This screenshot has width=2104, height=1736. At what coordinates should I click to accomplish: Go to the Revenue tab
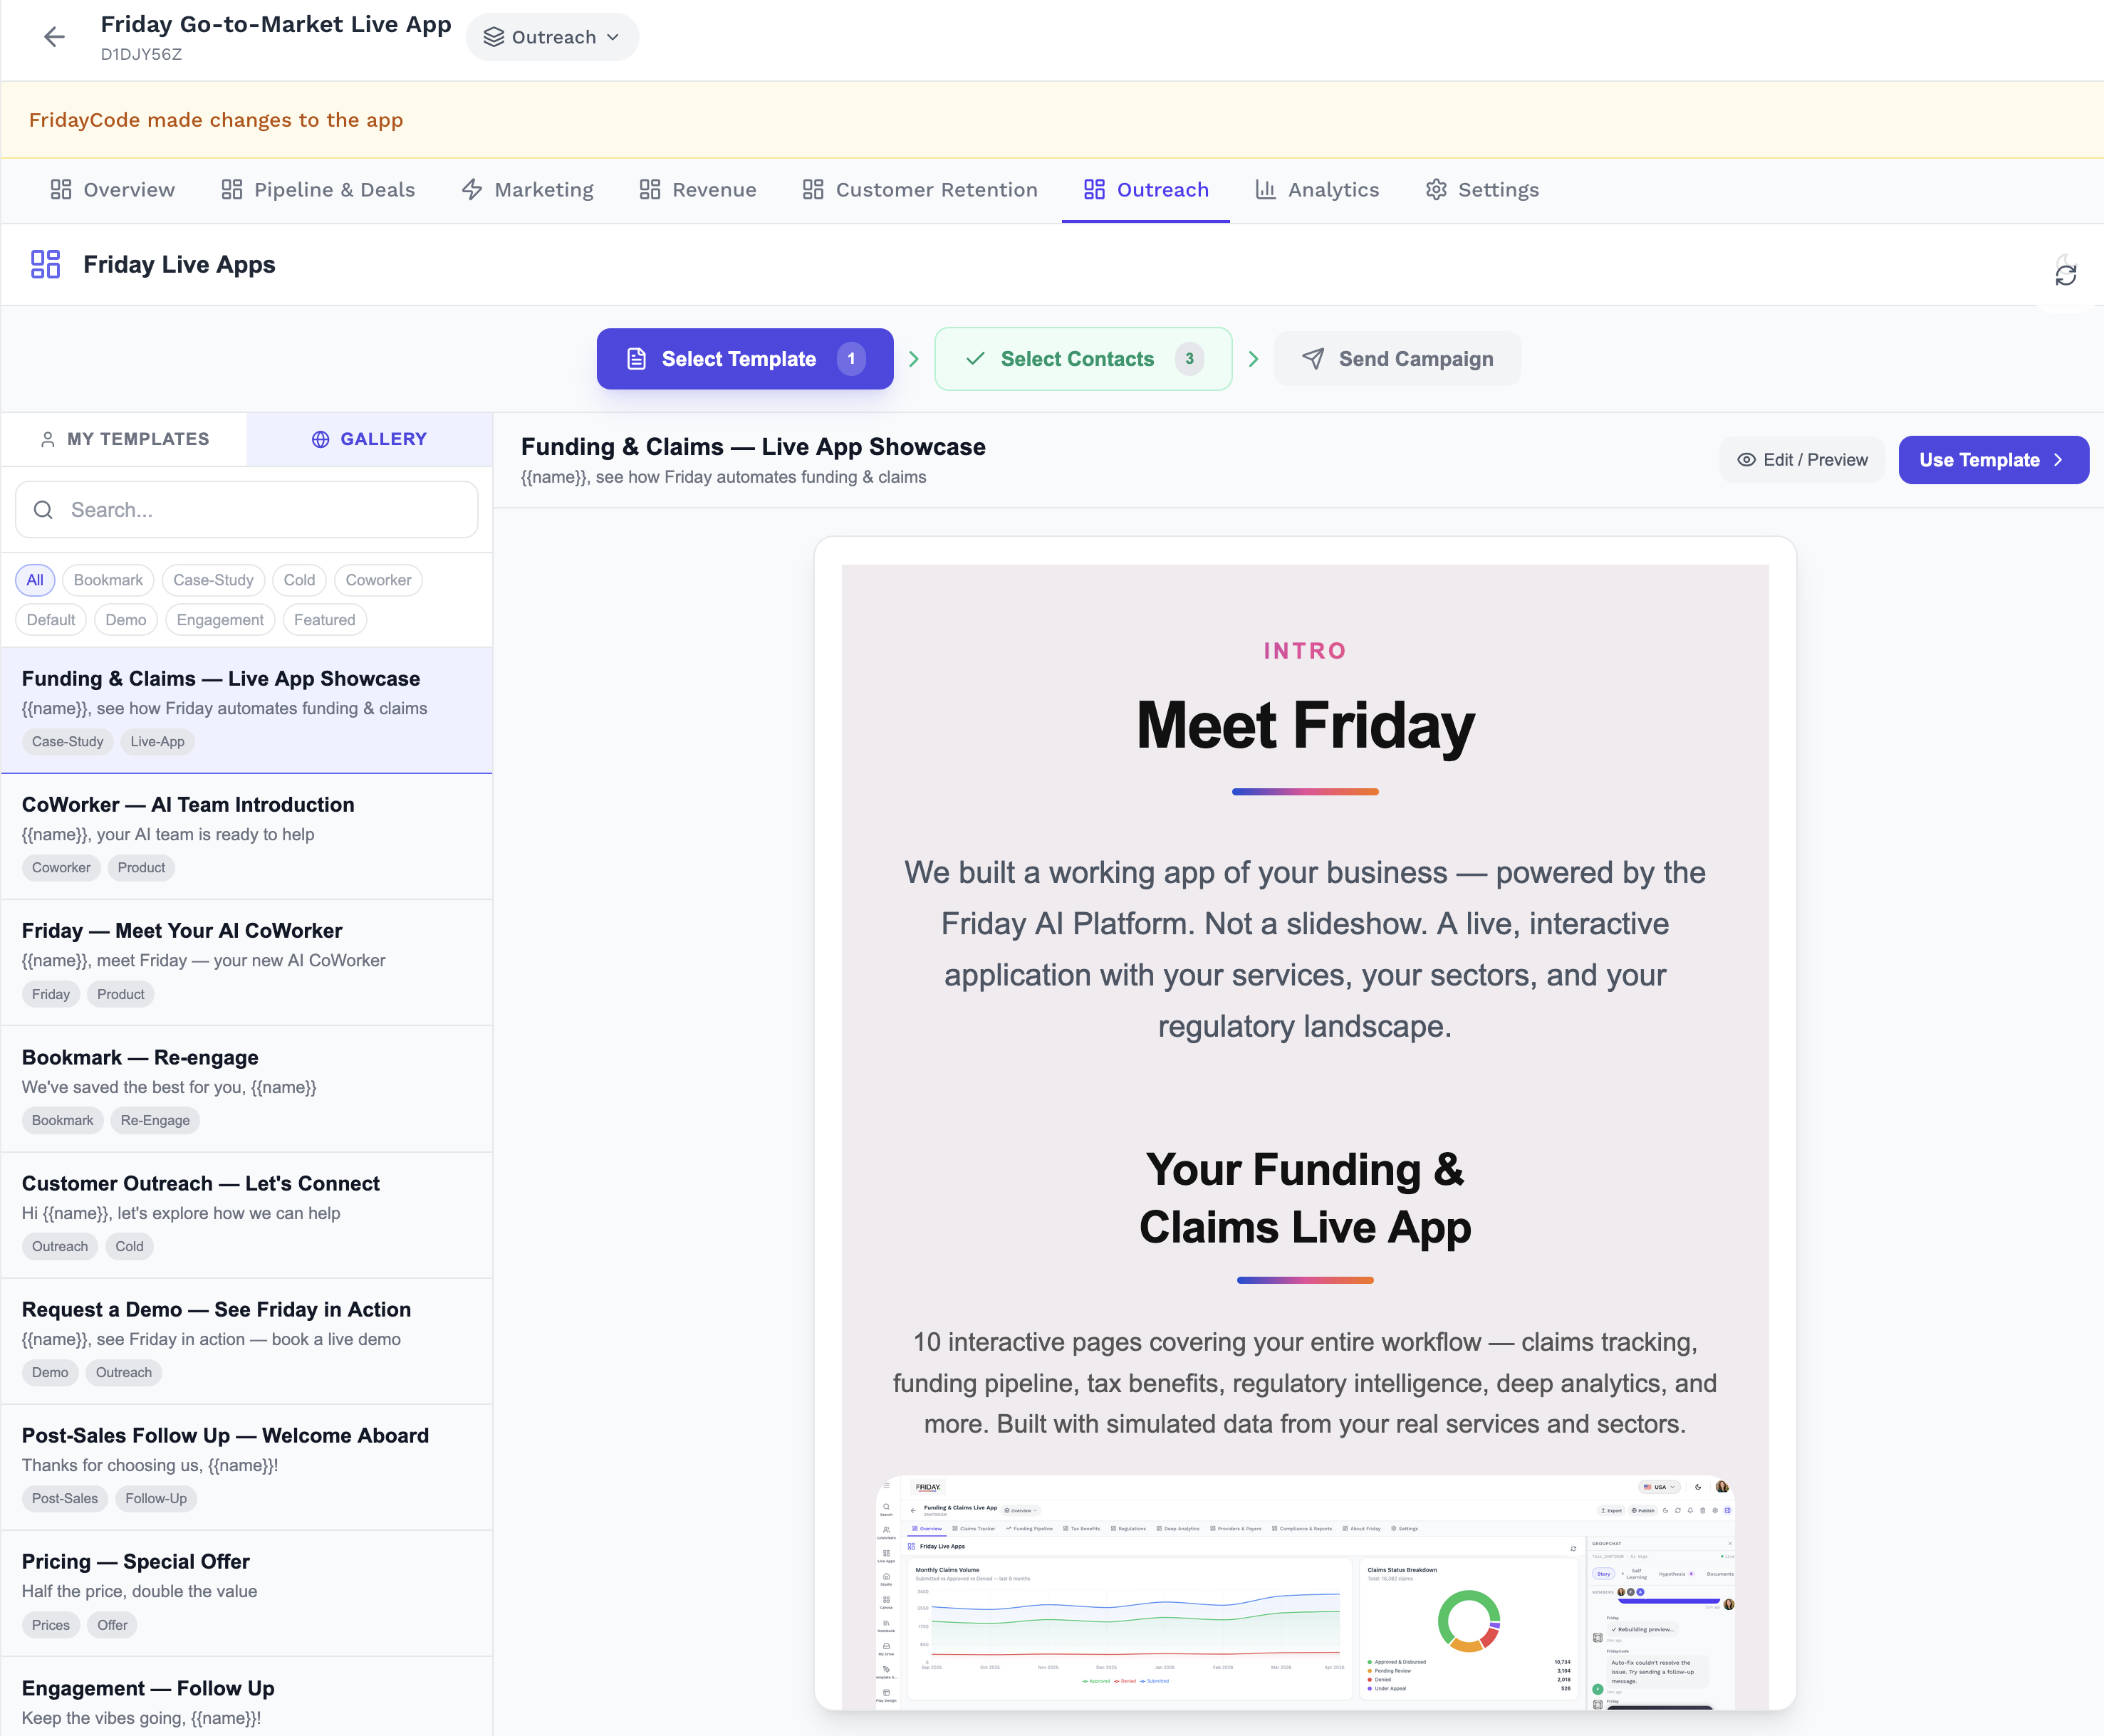698,190
